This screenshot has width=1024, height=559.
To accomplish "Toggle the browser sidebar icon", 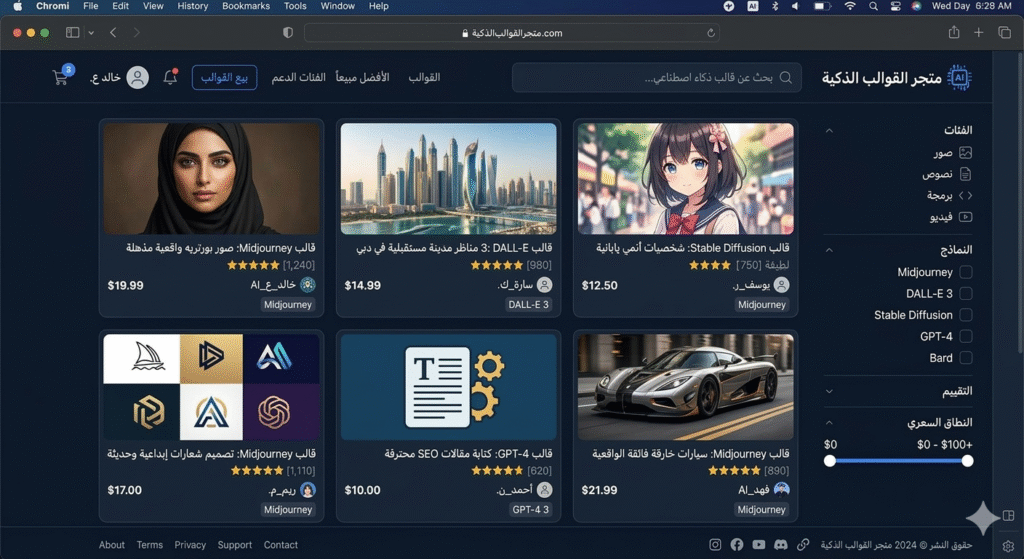I will point(72,33).
